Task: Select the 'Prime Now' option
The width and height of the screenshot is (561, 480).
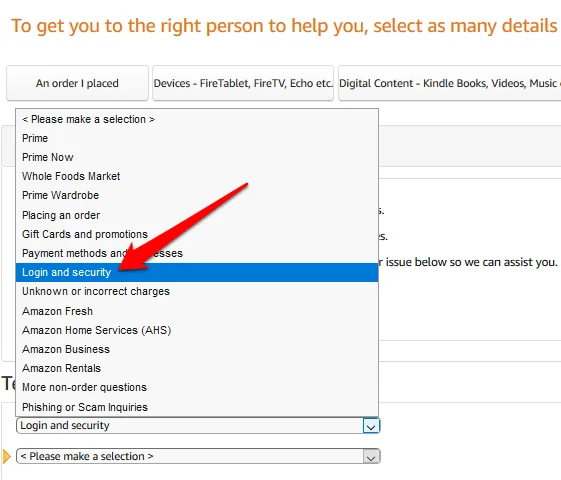Action: pos(197,157)
